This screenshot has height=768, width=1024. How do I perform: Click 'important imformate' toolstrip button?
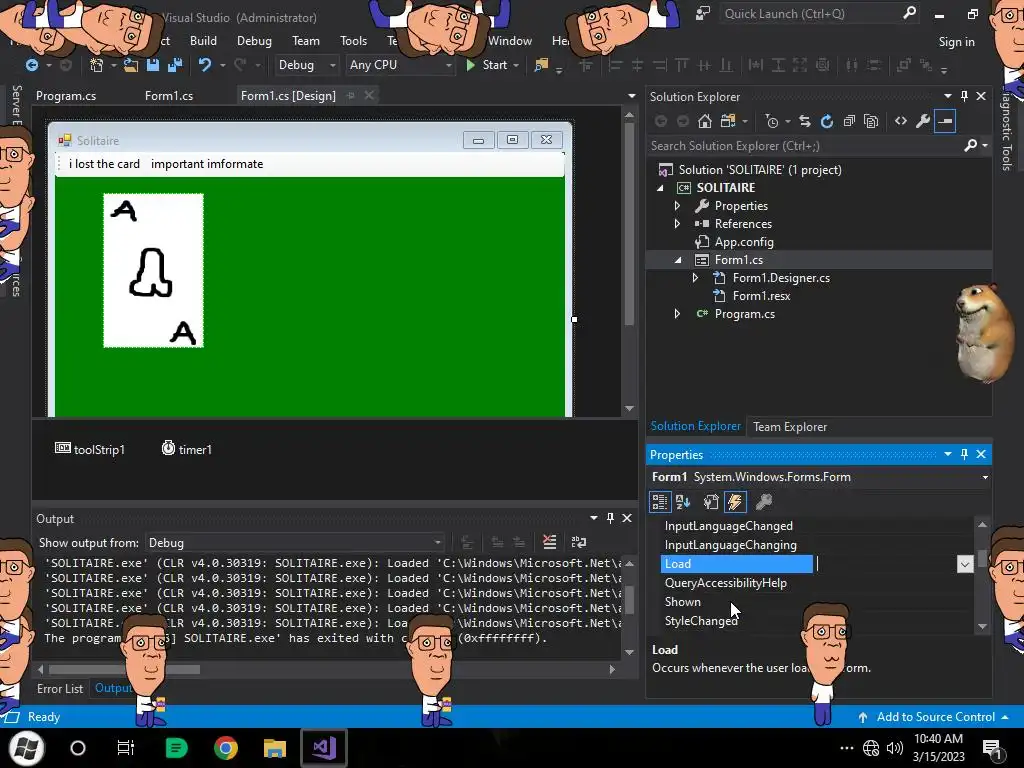(x=207, y=164)
